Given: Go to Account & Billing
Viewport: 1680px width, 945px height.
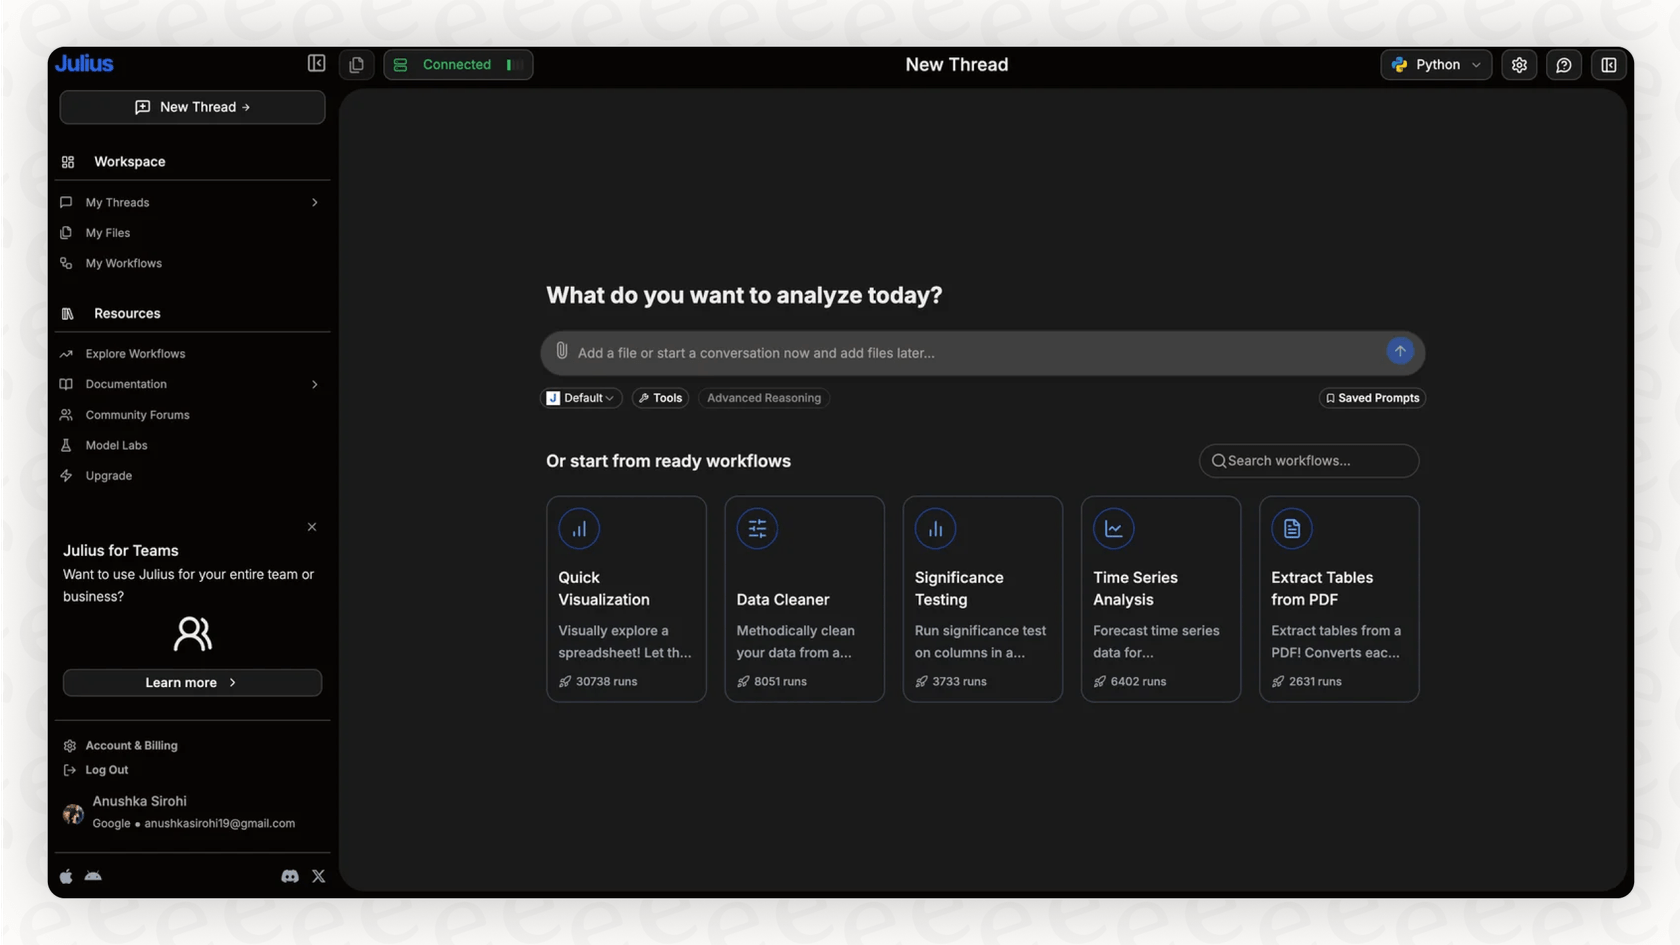Looking at the screenshot, I should coord(131,745).
